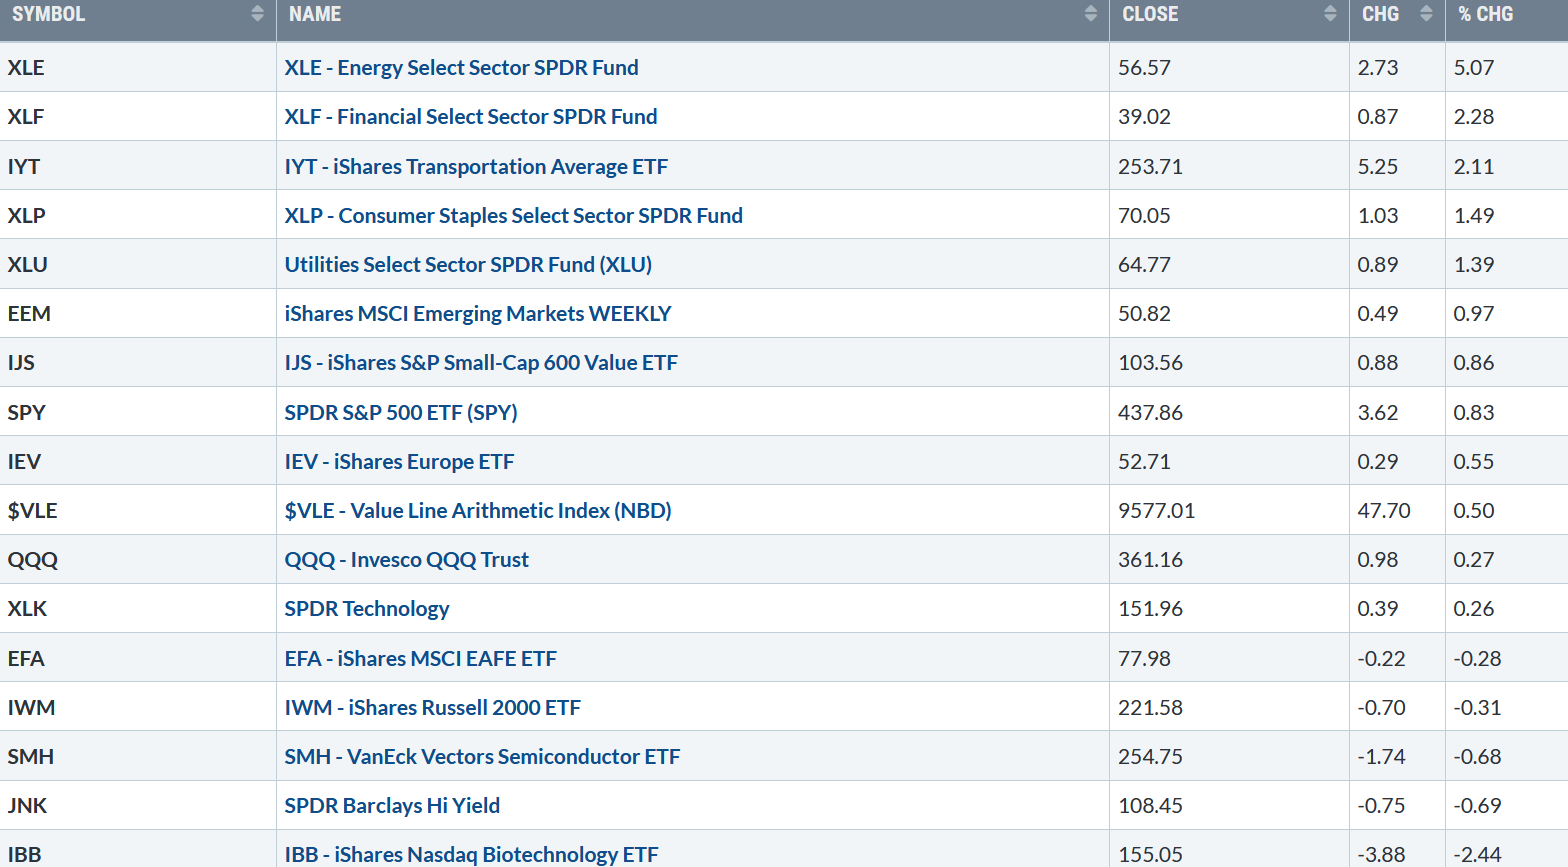Click the close value 70.05
This screenshot has width=1568, height=867.
point(1144,215)
